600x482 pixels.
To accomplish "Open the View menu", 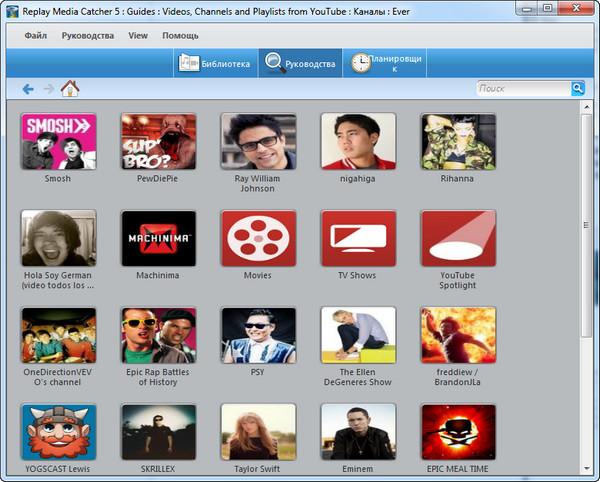I will pos(138,35).
